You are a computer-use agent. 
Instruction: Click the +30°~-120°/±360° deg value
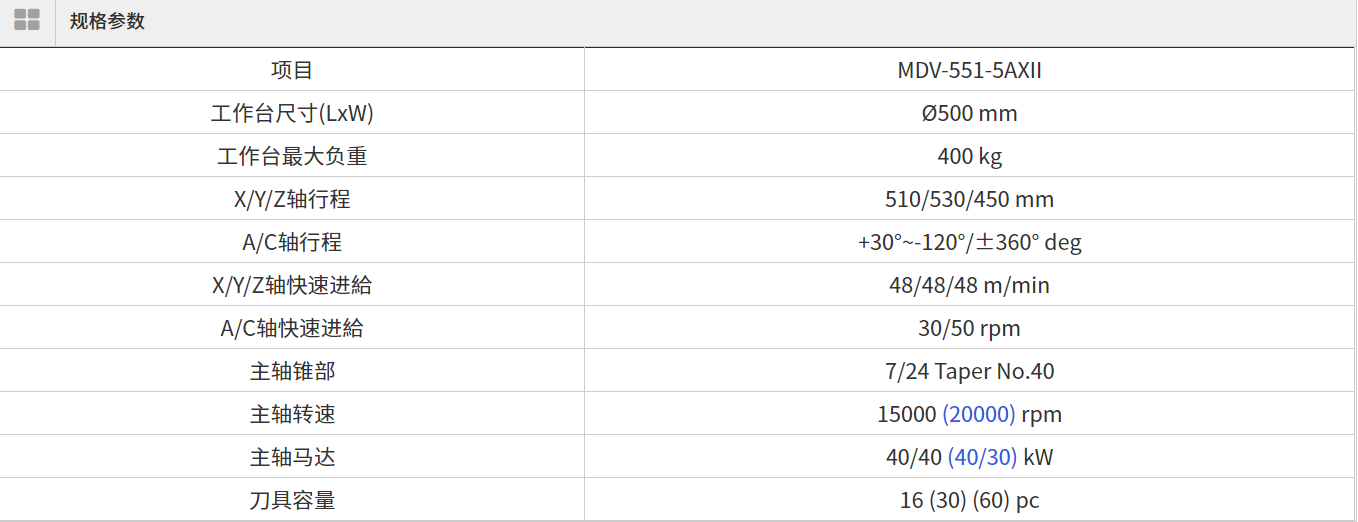click(x=969, y=242)
